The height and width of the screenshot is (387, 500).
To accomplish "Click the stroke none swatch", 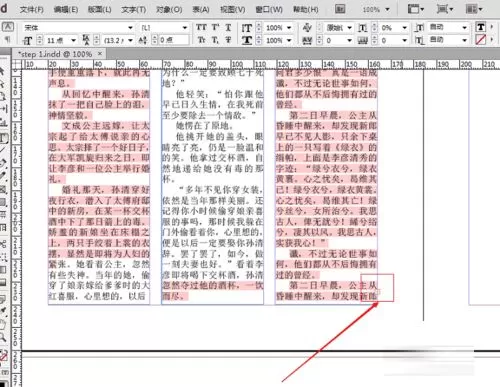I will 481,40.
